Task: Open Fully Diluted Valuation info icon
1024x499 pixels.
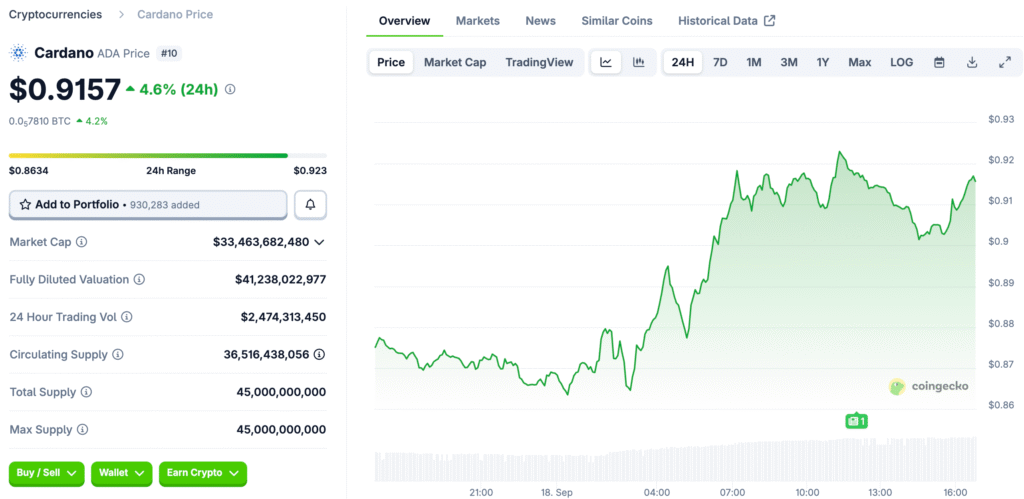Action: pyautogui.click(x=139, y=280)
